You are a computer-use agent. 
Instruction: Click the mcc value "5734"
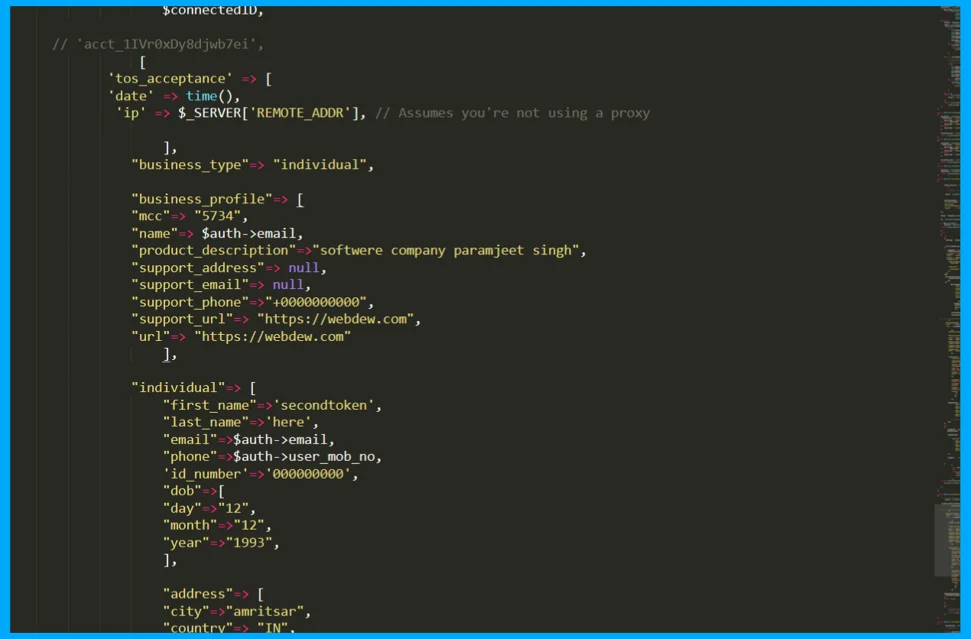(x=220, y=216)
